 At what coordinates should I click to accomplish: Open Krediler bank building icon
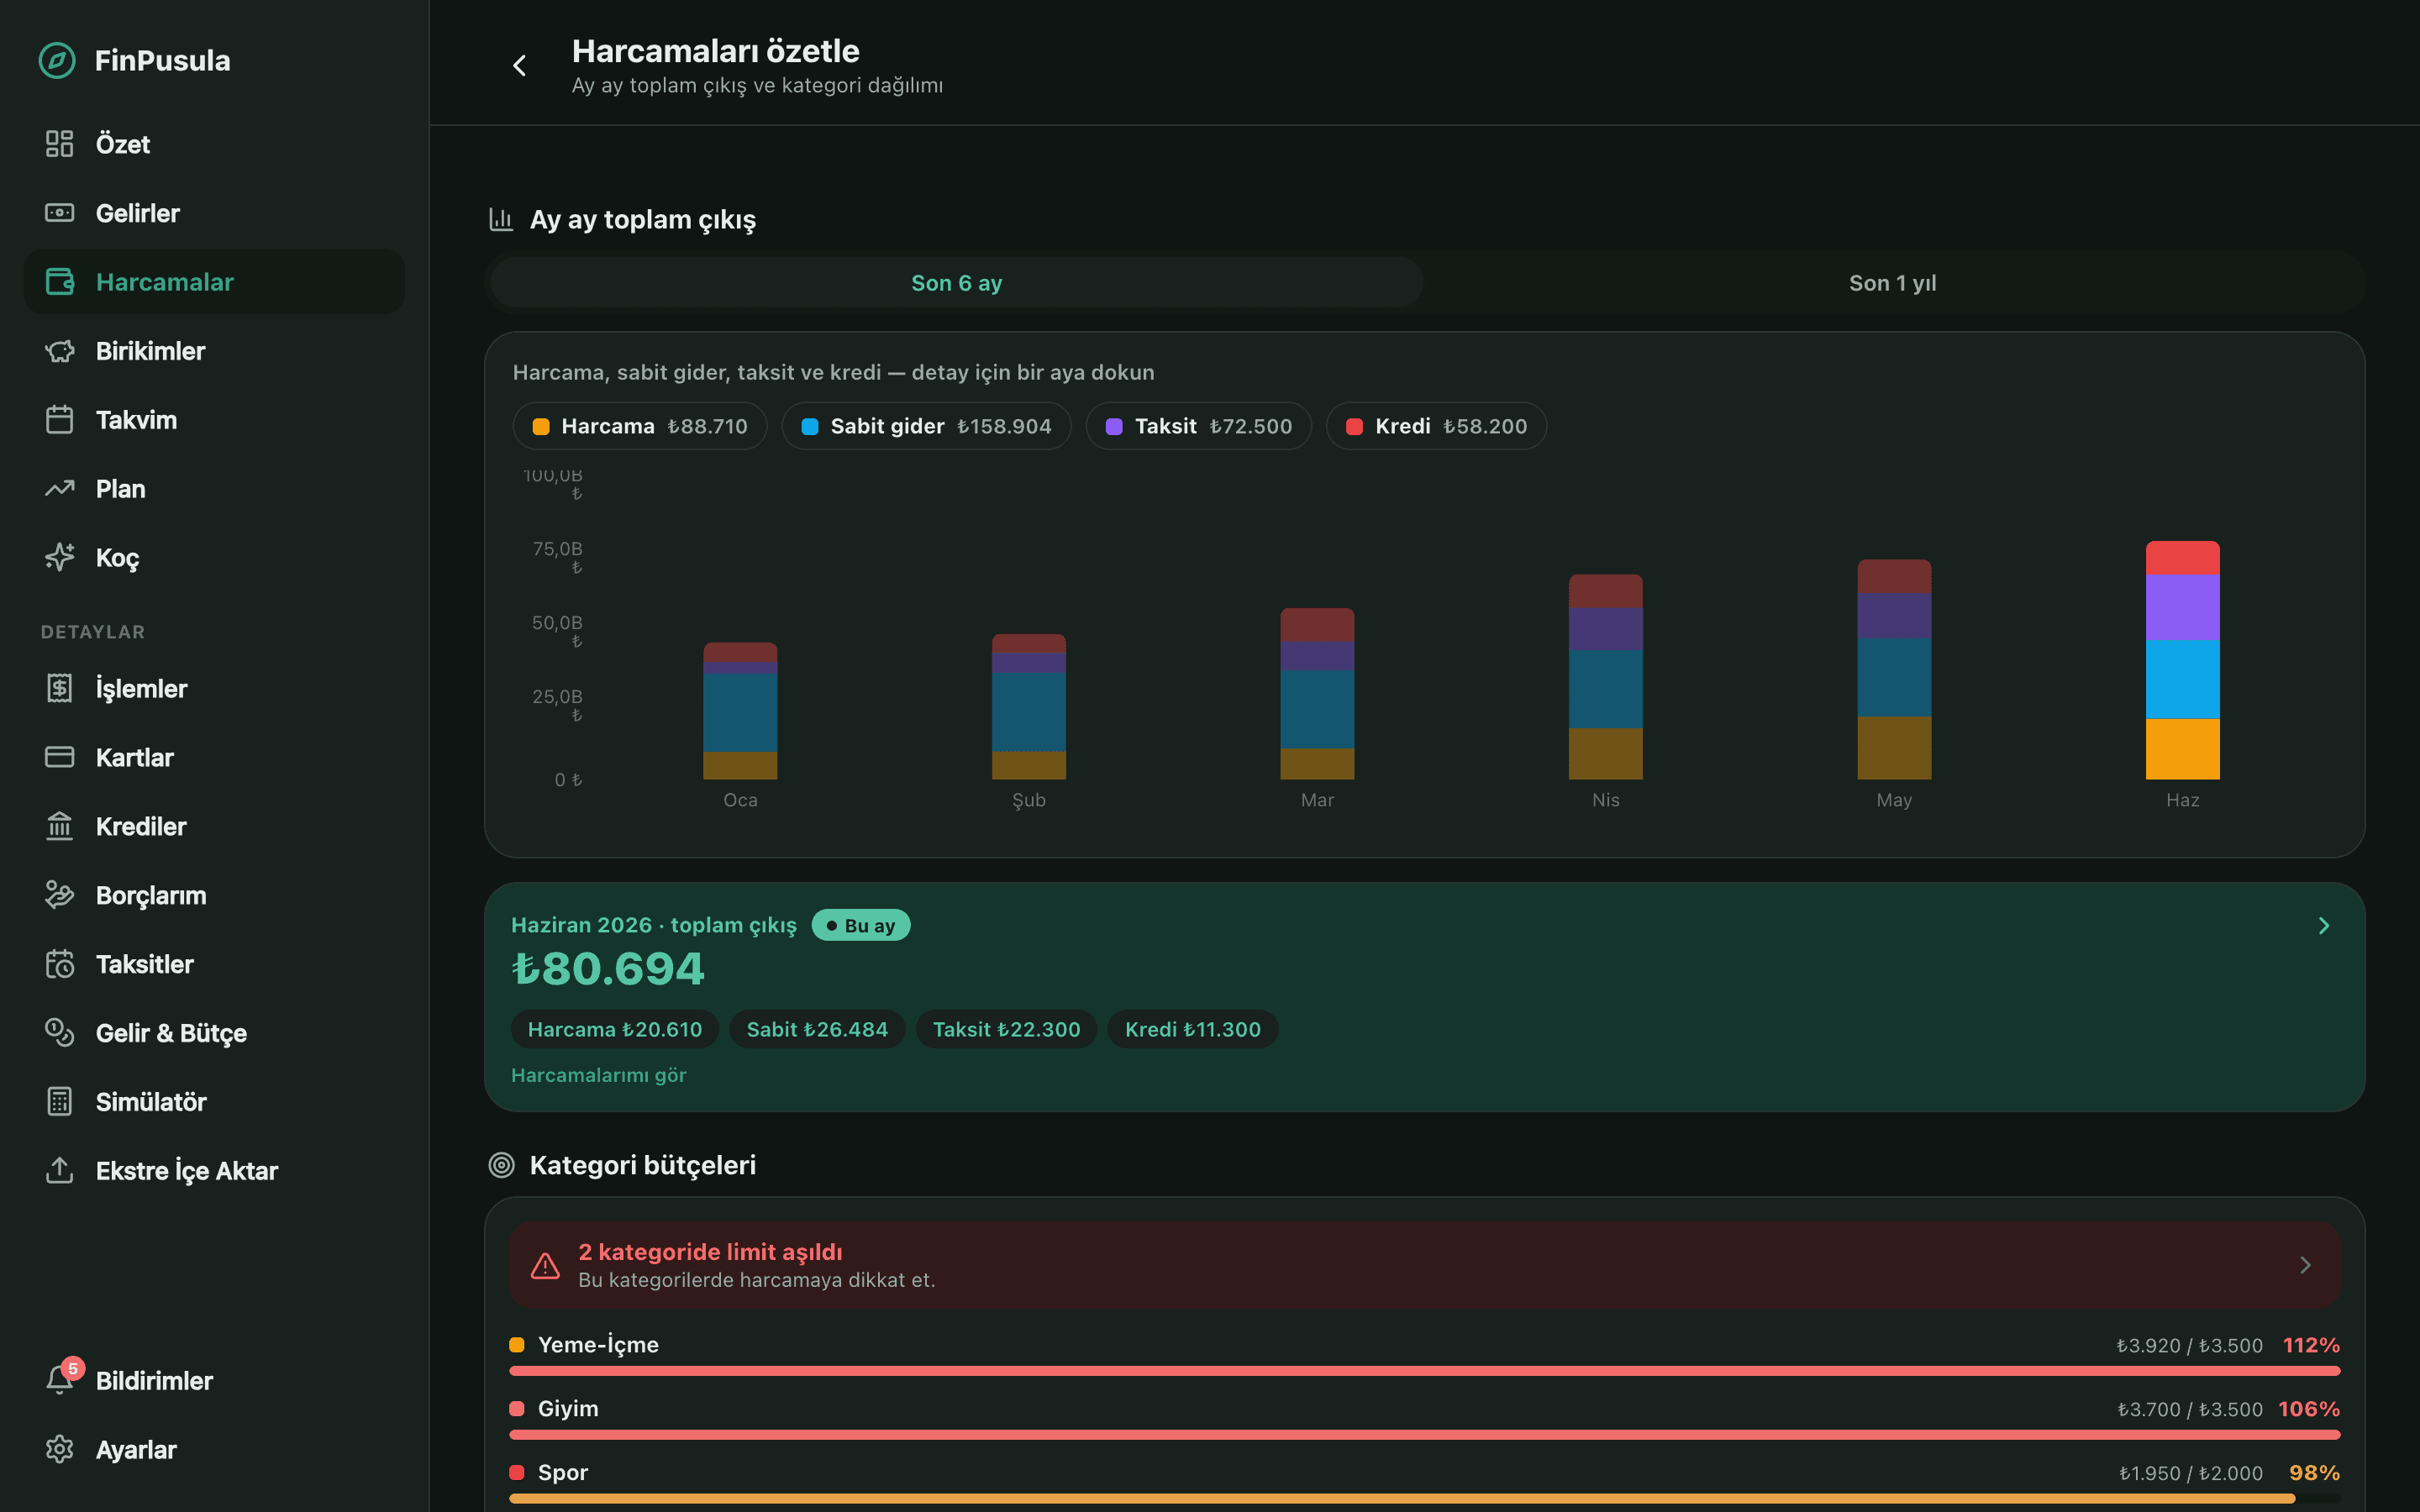click(x=60, y=826)
